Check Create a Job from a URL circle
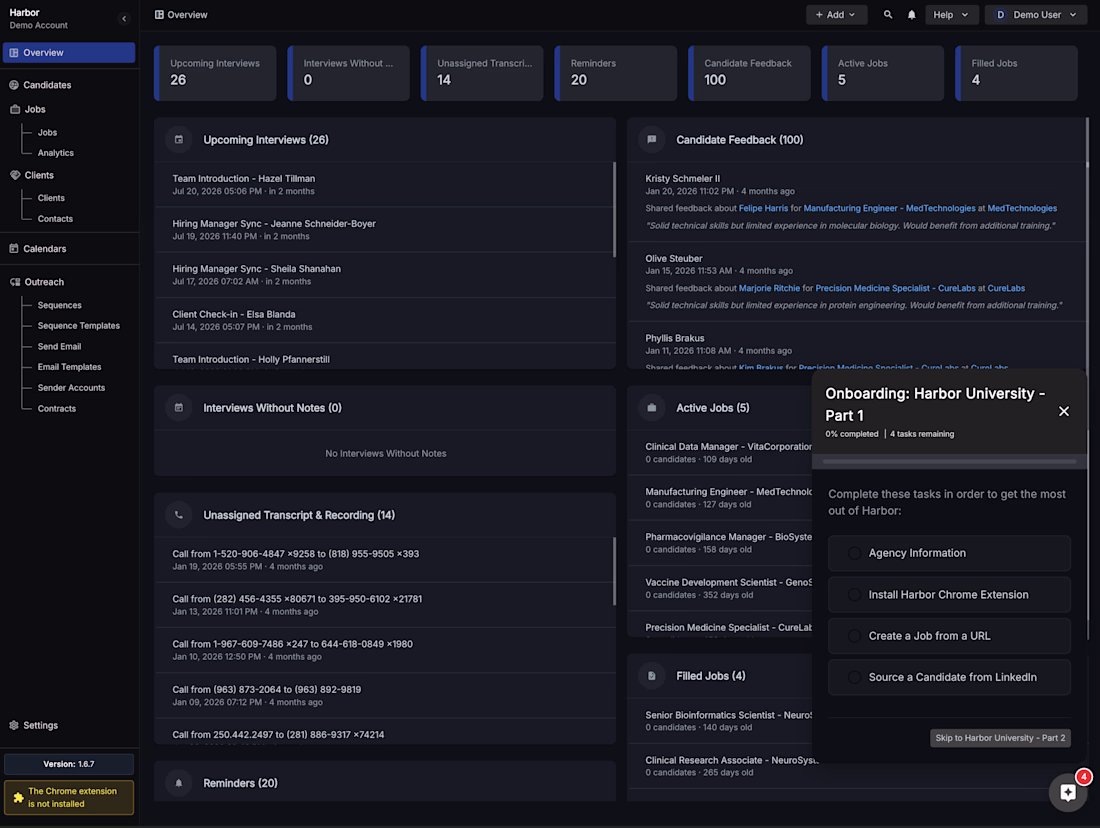The image size is (1100, 828). tap(854, 636)
